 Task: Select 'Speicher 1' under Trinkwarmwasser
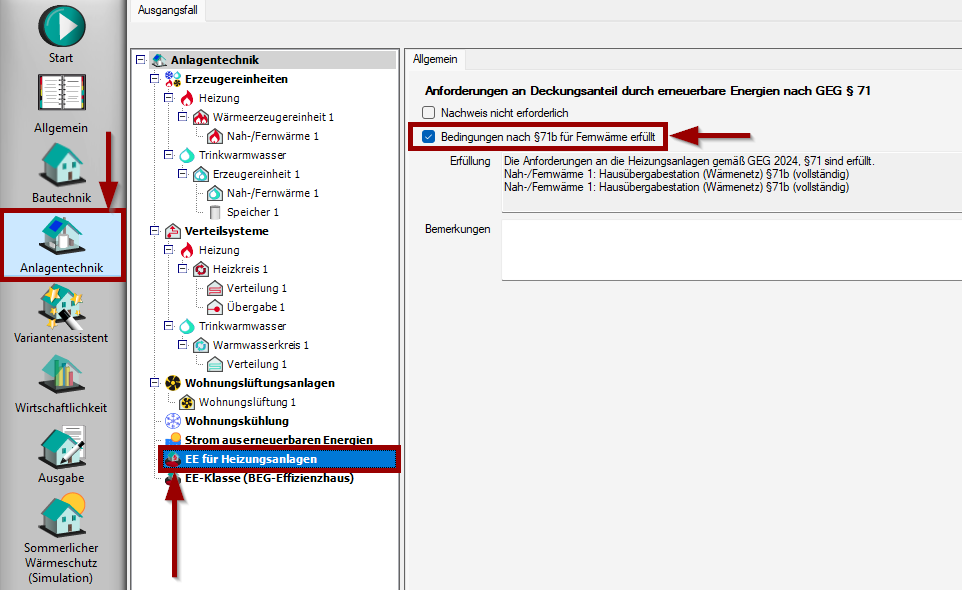(252, 212)
